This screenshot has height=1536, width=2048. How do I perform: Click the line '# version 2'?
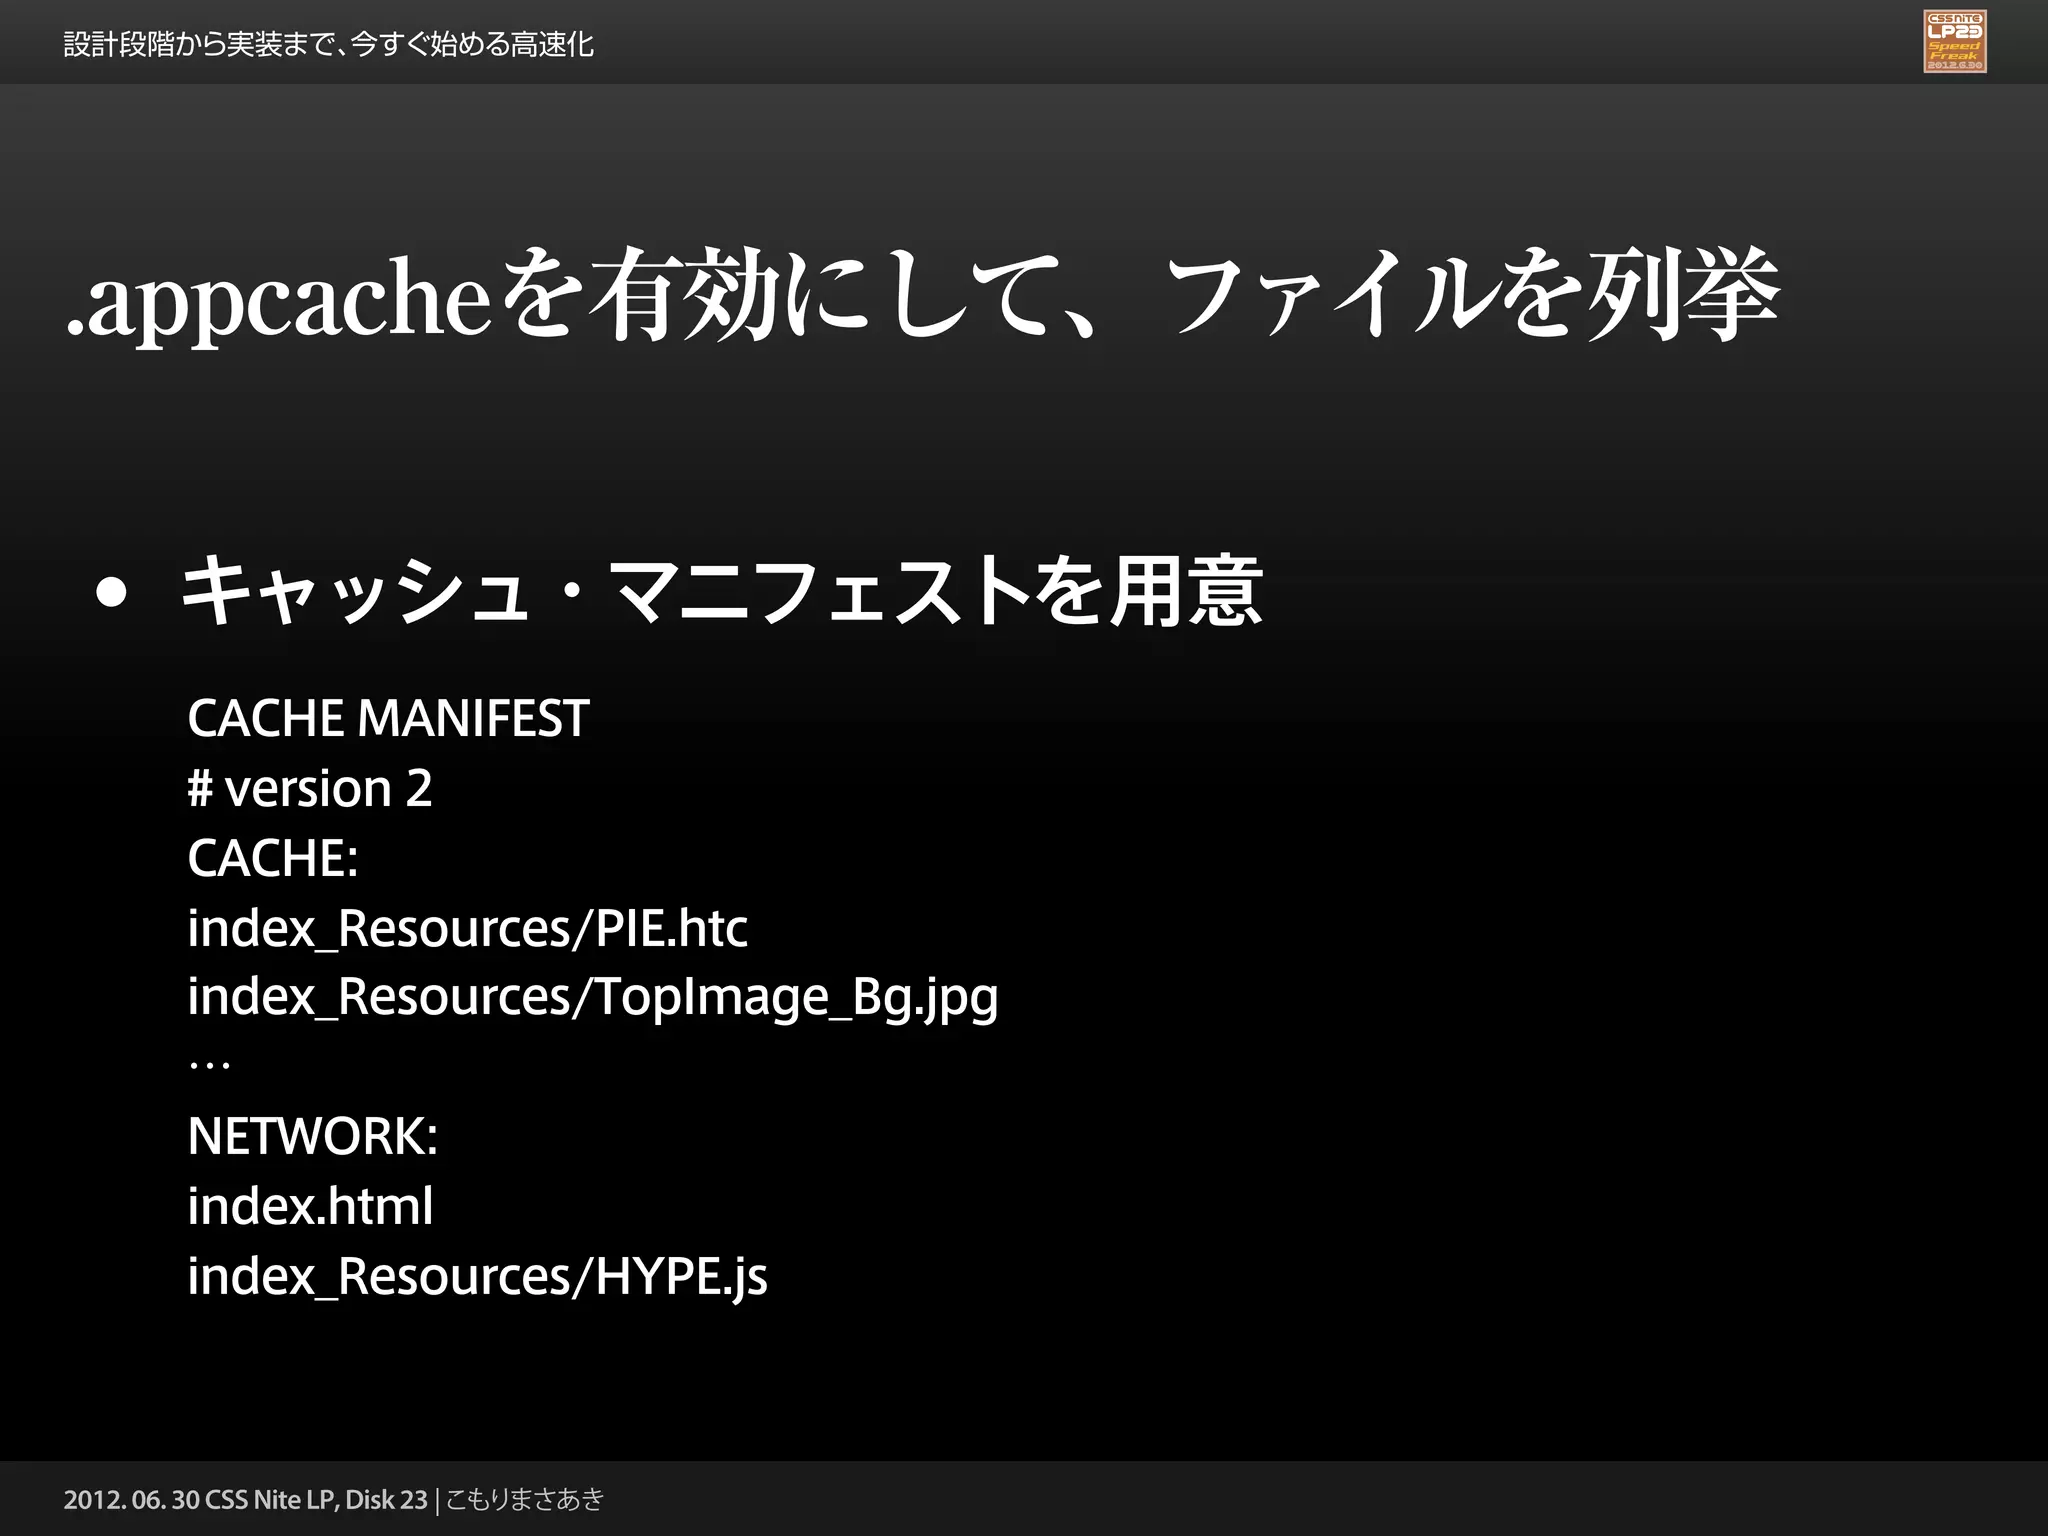coord(310,788)
